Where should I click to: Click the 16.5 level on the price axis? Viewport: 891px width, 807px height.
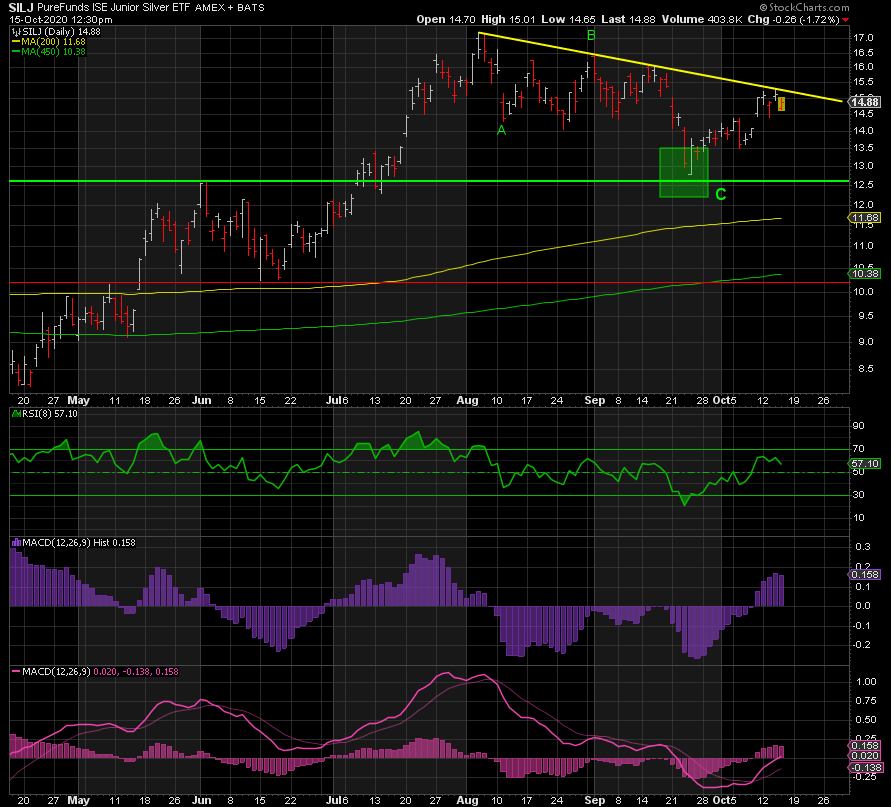point(863,53)
